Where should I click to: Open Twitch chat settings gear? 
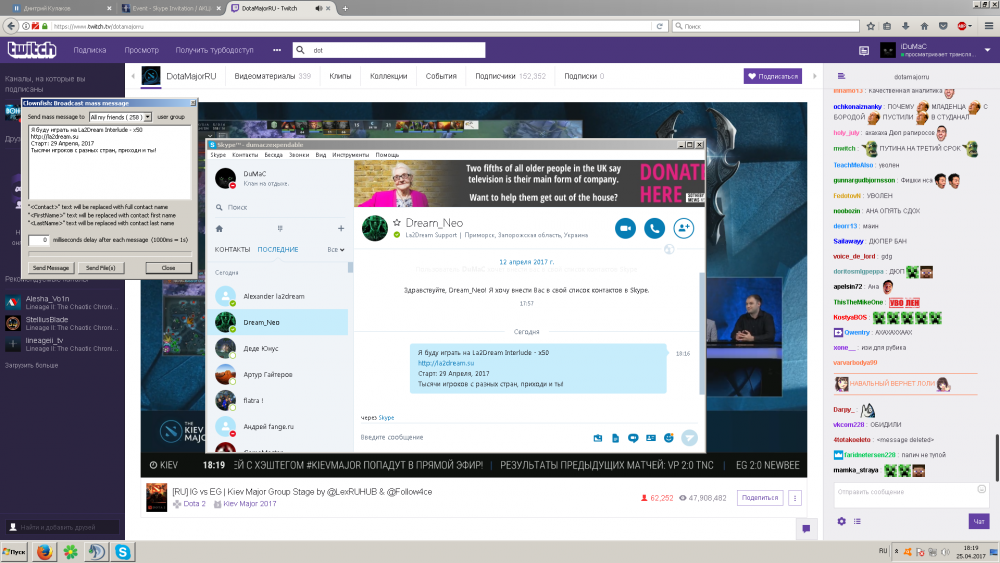[x=841, y=521]
